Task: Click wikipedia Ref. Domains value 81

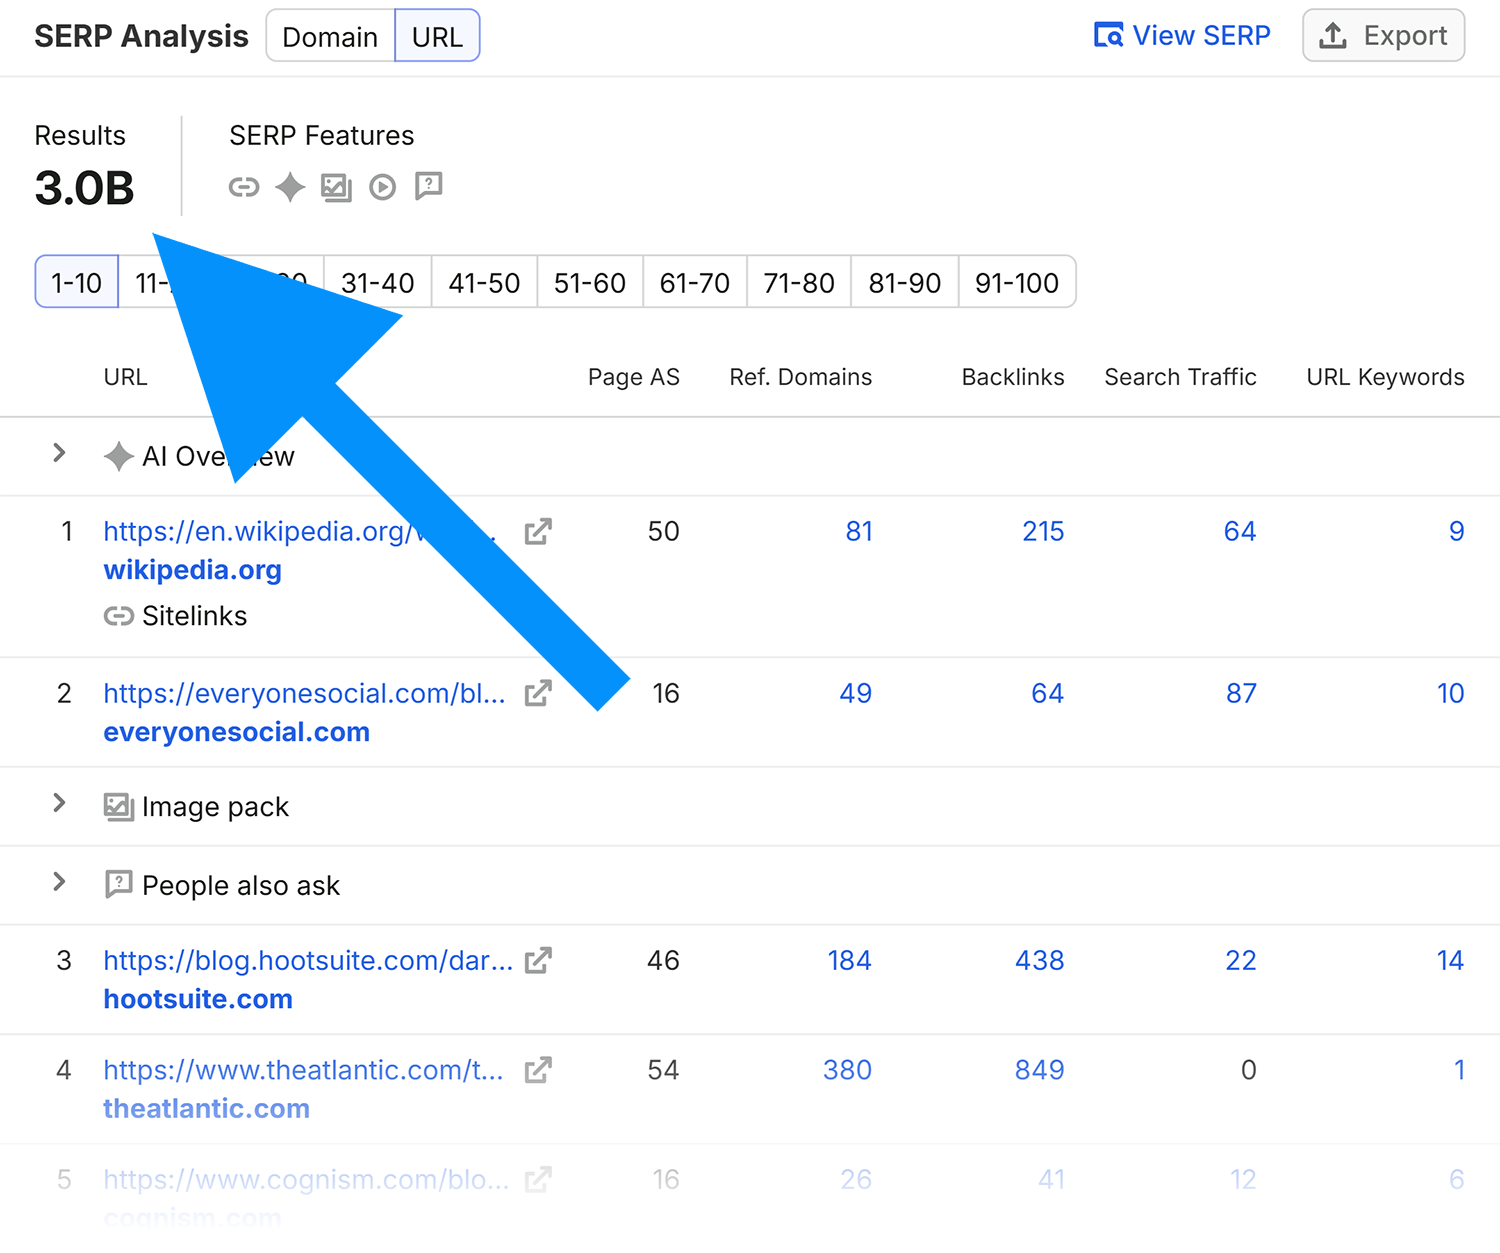Action: click(859, 531)
